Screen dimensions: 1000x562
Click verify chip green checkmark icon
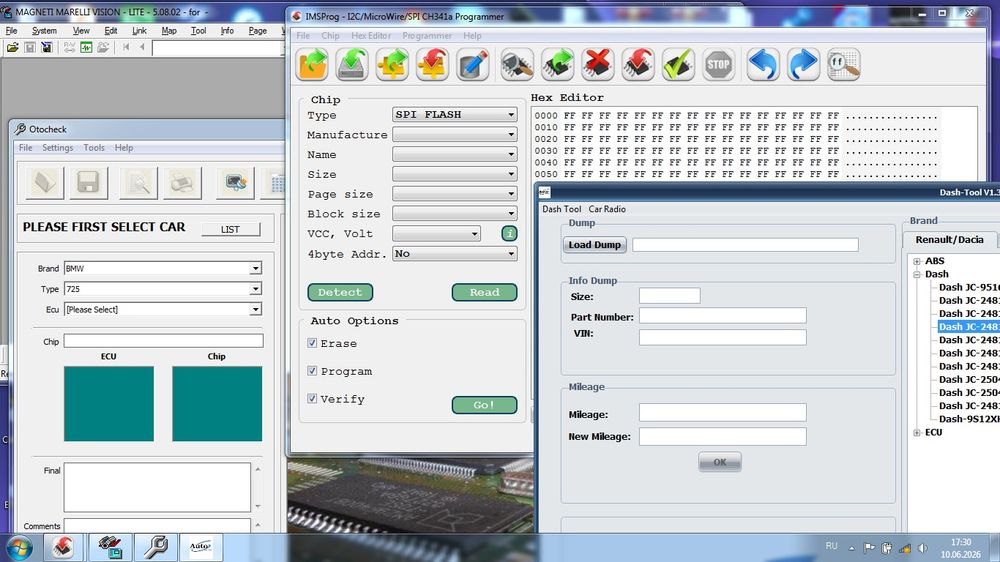(x=678, y=64)
